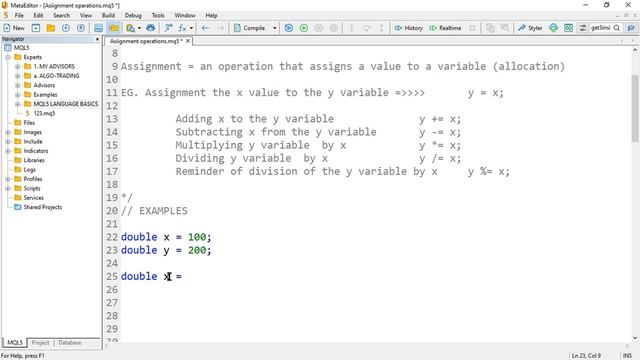Switch to the Database tab
Screen dimensions: 640x360
coord(70,342)
